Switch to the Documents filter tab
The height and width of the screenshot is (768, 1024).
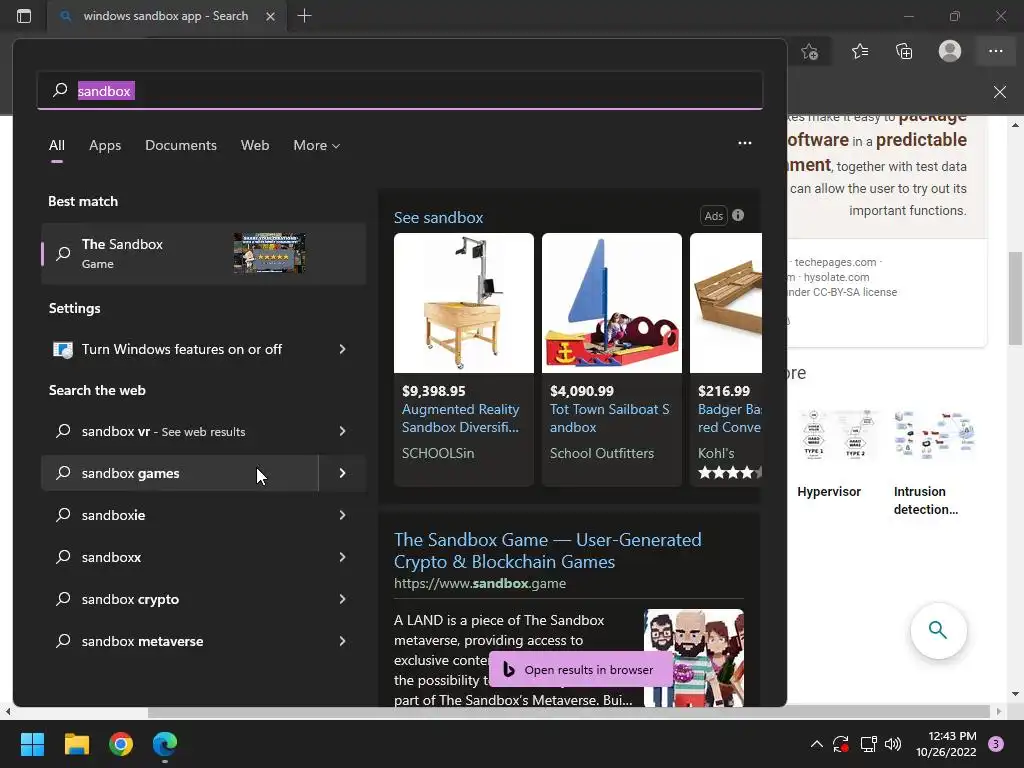point(181,145)
